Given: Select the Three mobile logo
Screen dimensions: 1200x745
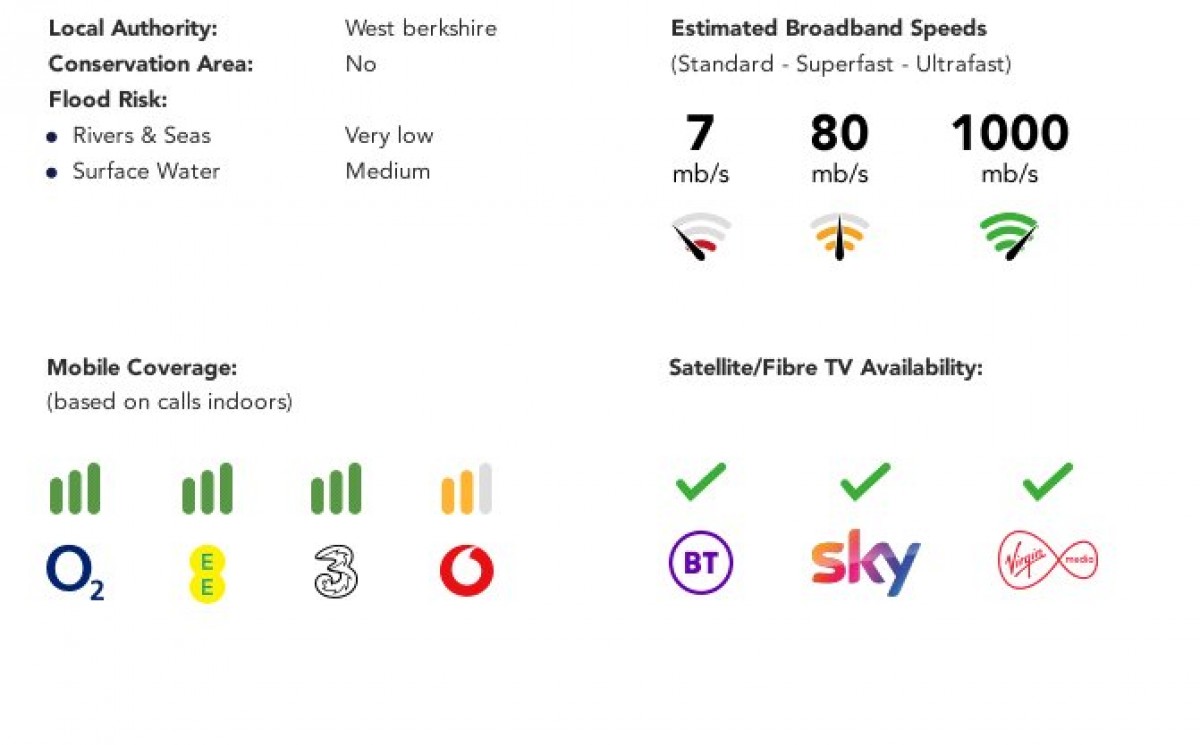Looking at the screenshot, I should tap(336, 572).
